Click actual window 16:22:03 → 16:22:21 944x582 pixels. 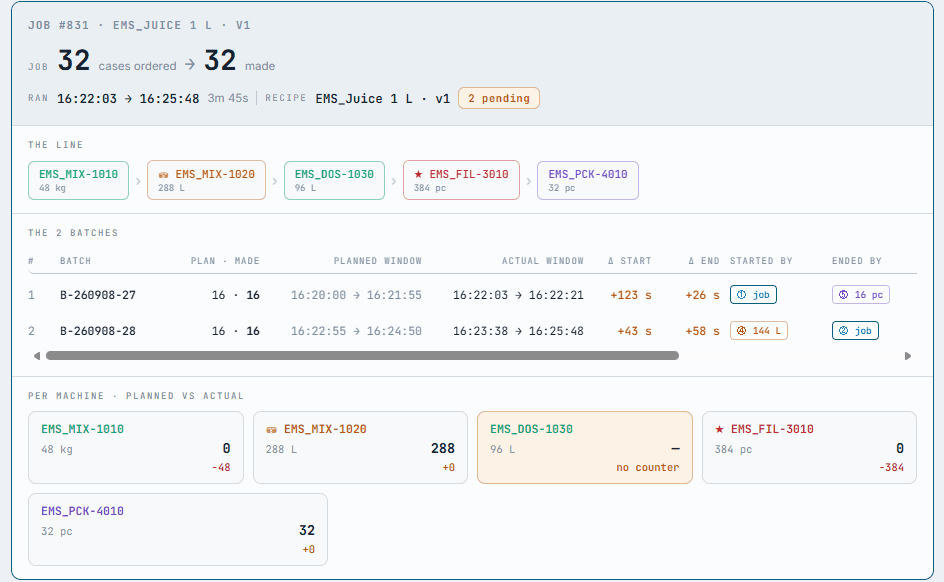point(518,295)
